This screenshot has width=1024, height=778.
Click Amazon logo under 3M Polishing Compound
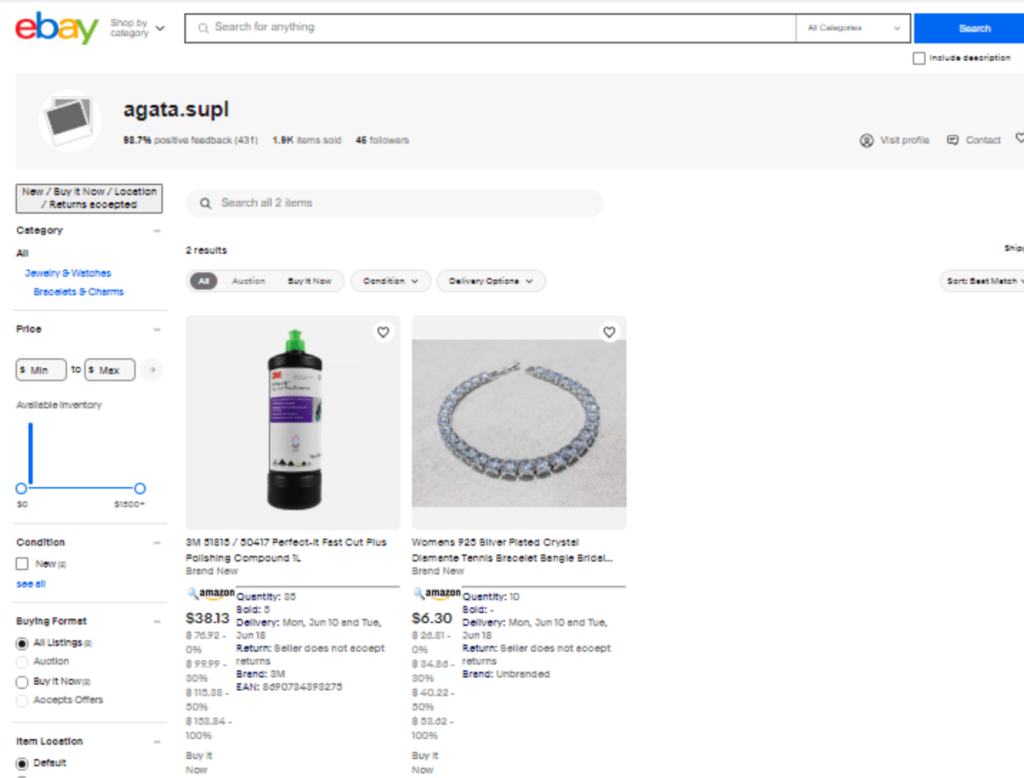tap(211, 593)
